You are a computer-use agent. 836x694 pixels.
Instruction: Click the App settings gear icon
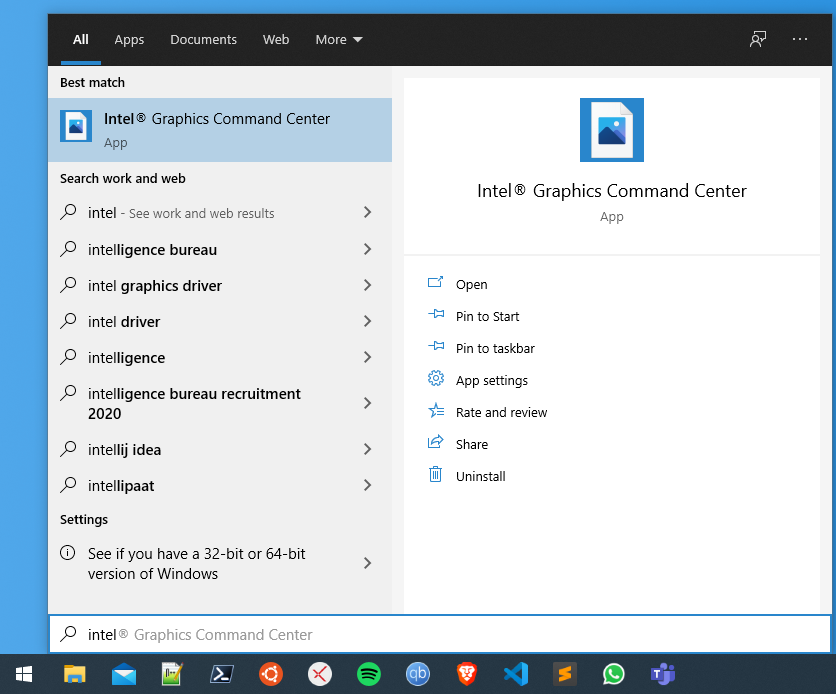pos(436,378)
